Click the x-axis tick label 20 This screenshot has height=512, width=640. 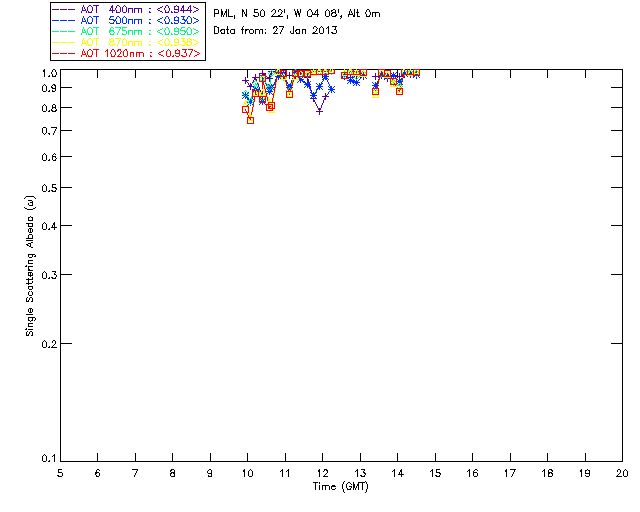point(622,473)
